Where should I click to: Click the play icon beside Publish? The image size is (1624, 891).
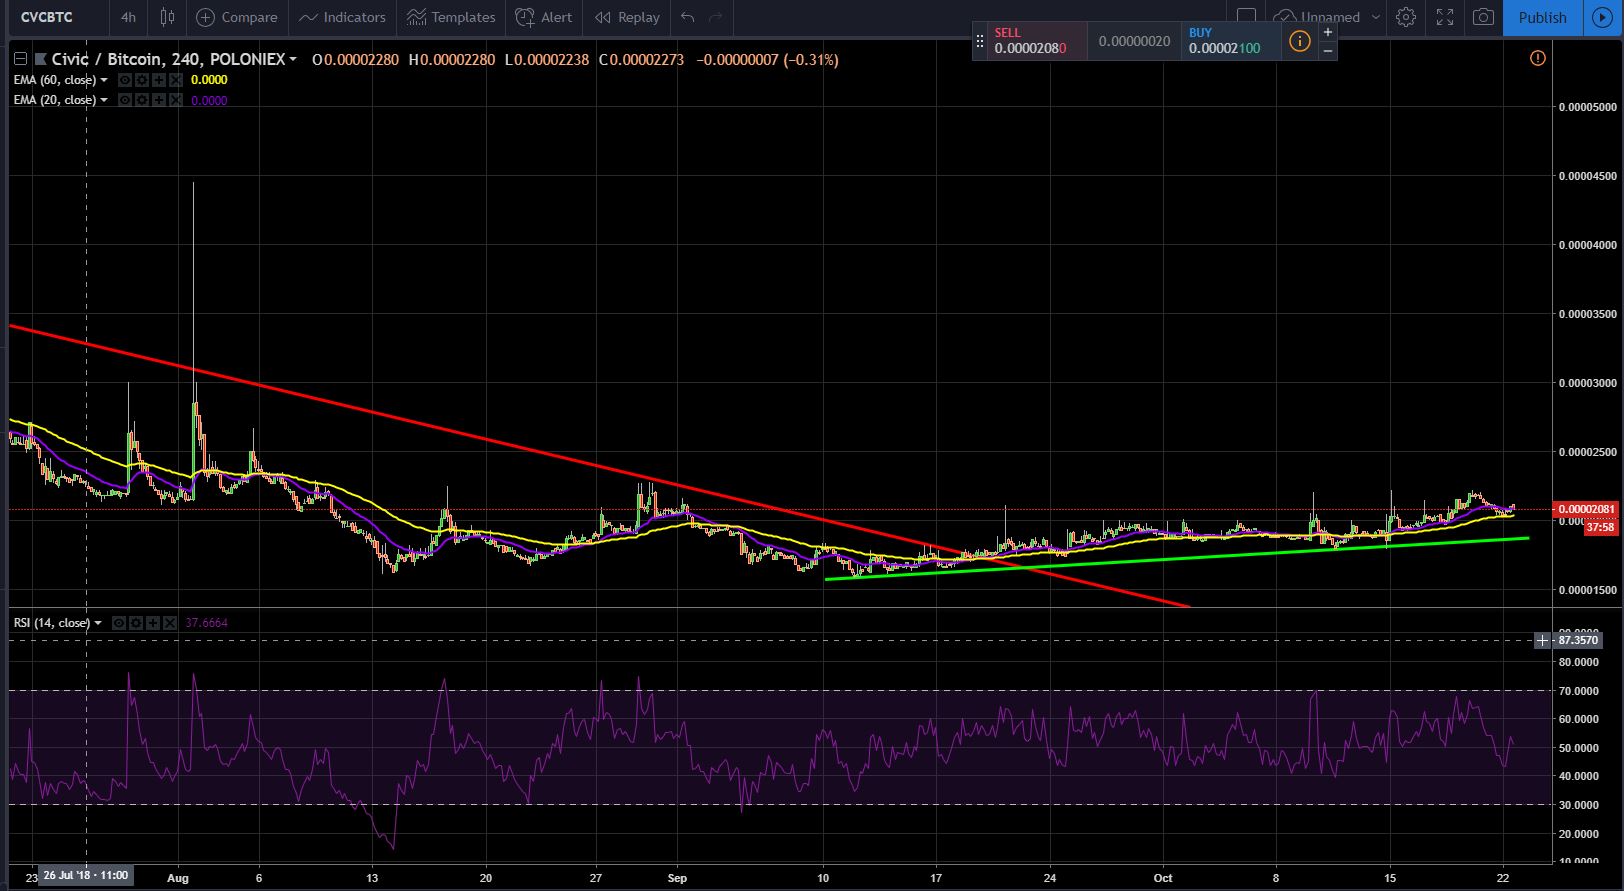[1603, 17]
